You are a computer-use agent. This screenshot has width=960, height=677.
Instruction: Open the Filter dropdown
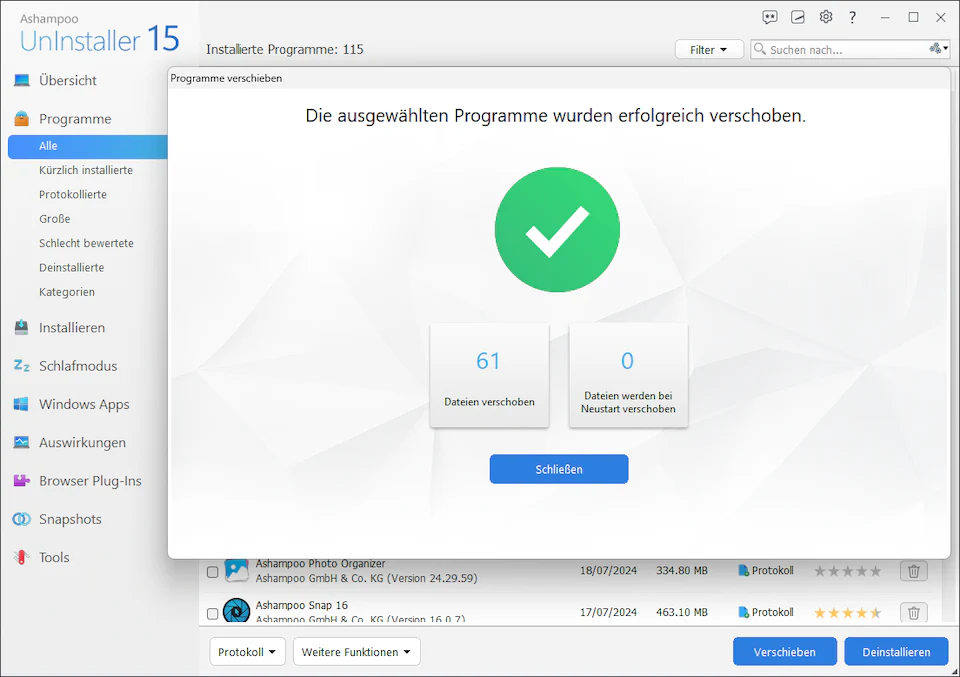point(709,50)
